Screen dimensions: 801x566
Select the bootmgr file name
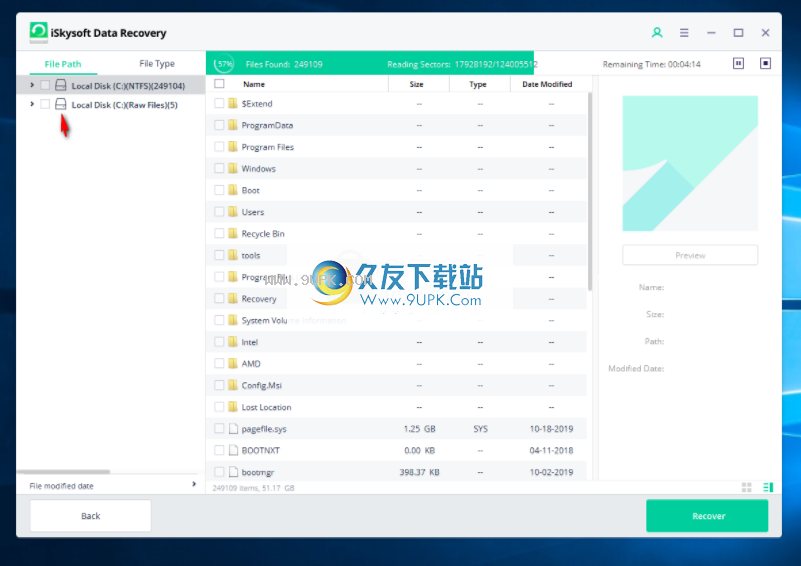pyautogui.click(x=257, y=473)
